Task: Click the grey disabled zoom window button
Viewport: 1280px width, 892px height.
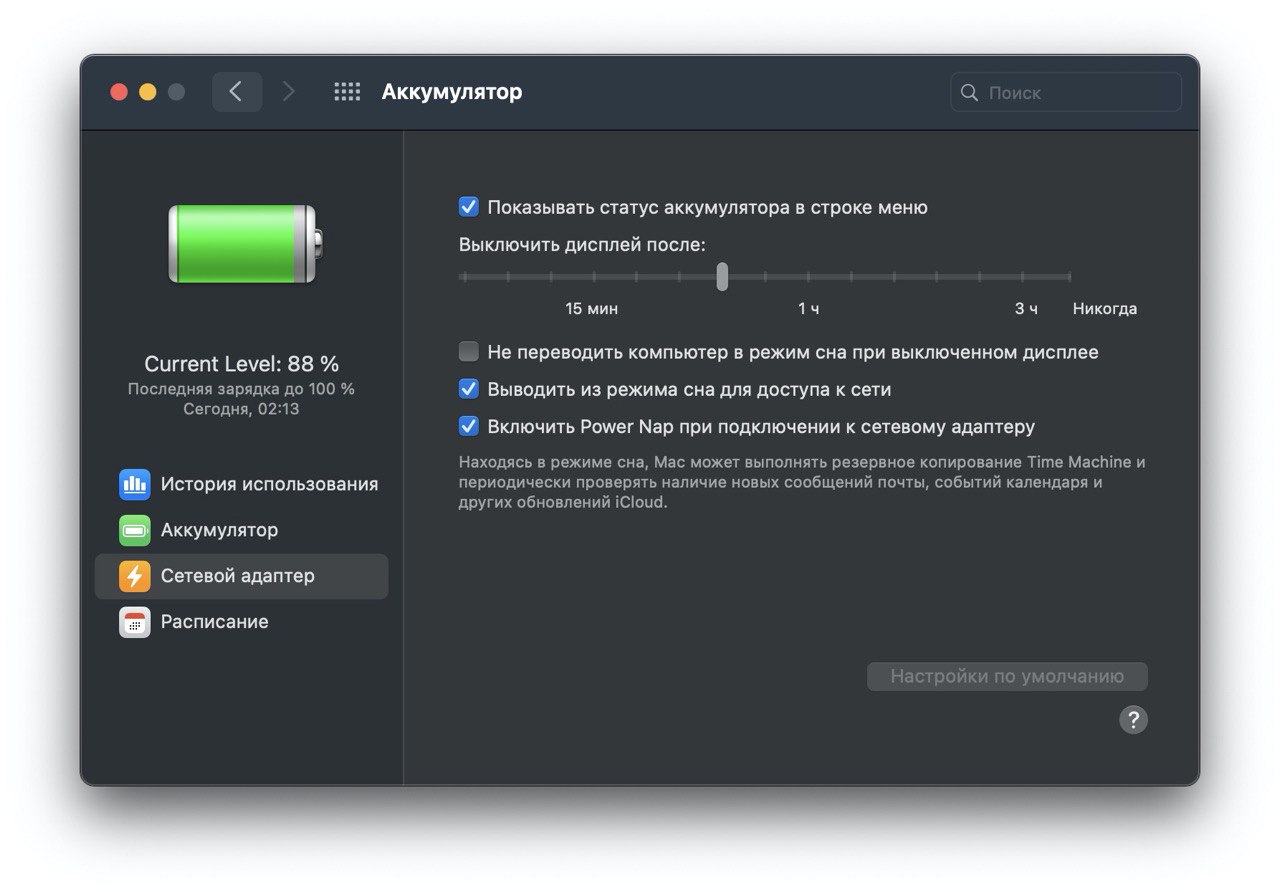Action: click(x=177, y=92)
